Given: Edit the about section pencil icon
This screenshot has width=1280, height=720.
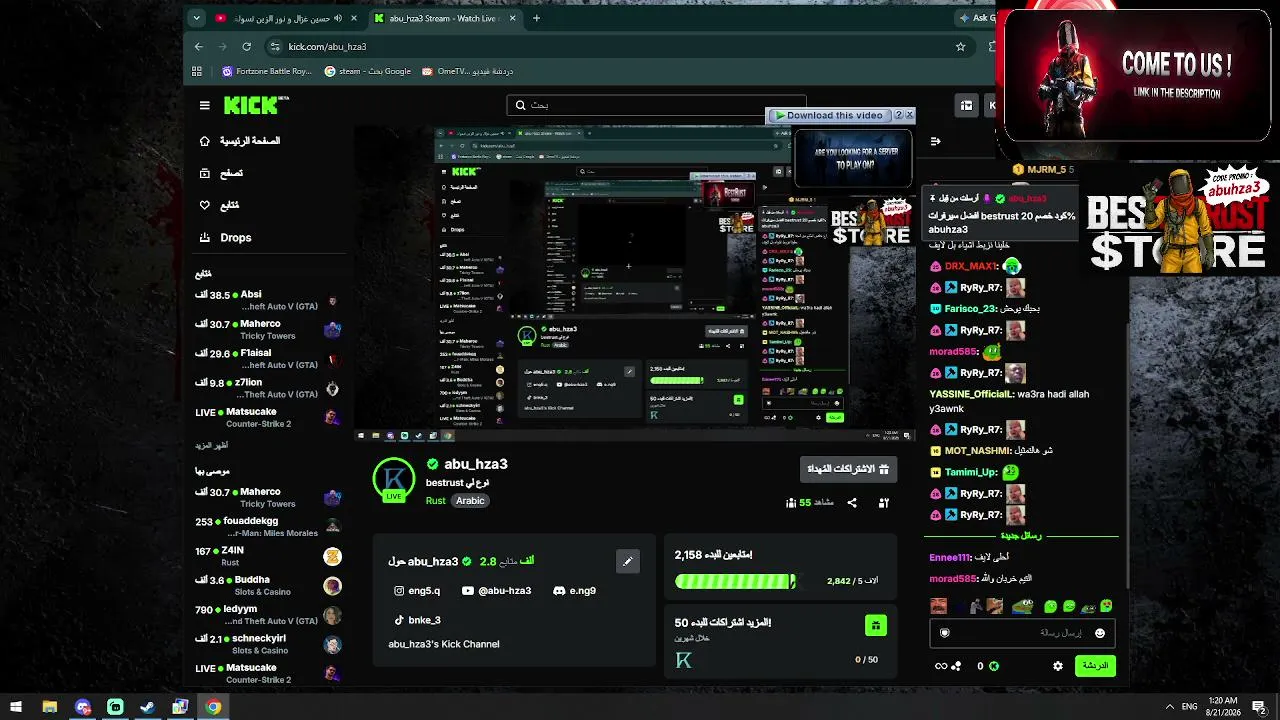Looking at the screenshot, I should (627, 561).
